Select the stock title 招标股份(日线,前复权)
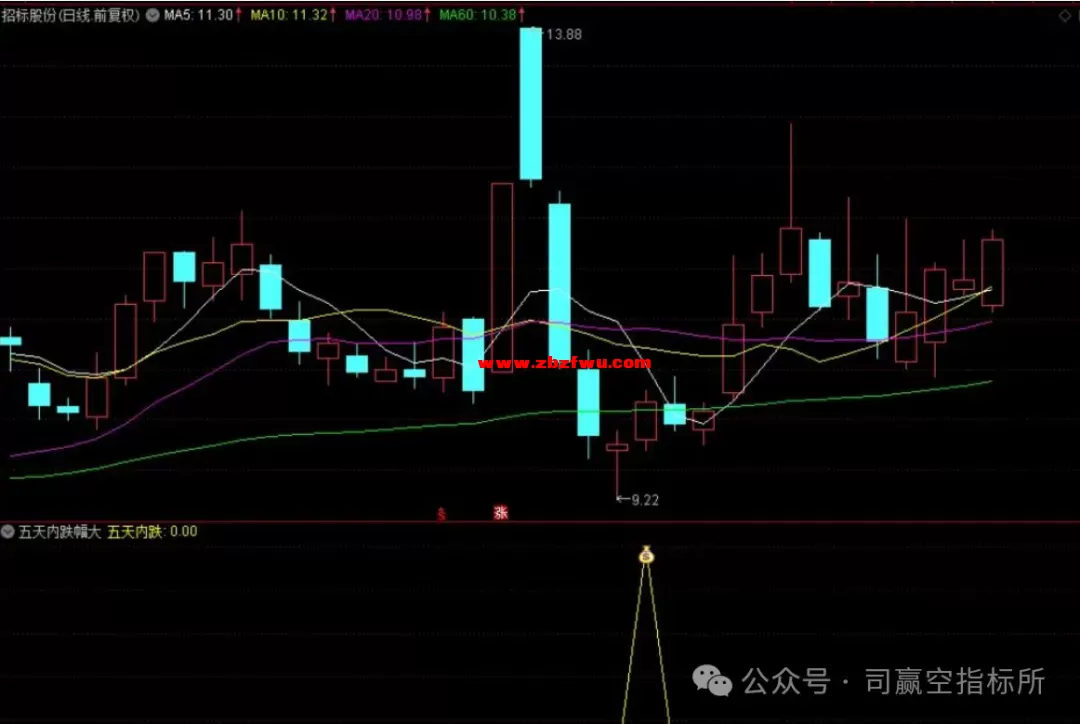This screenshot has height=724, width=1080. coord(71,14)
